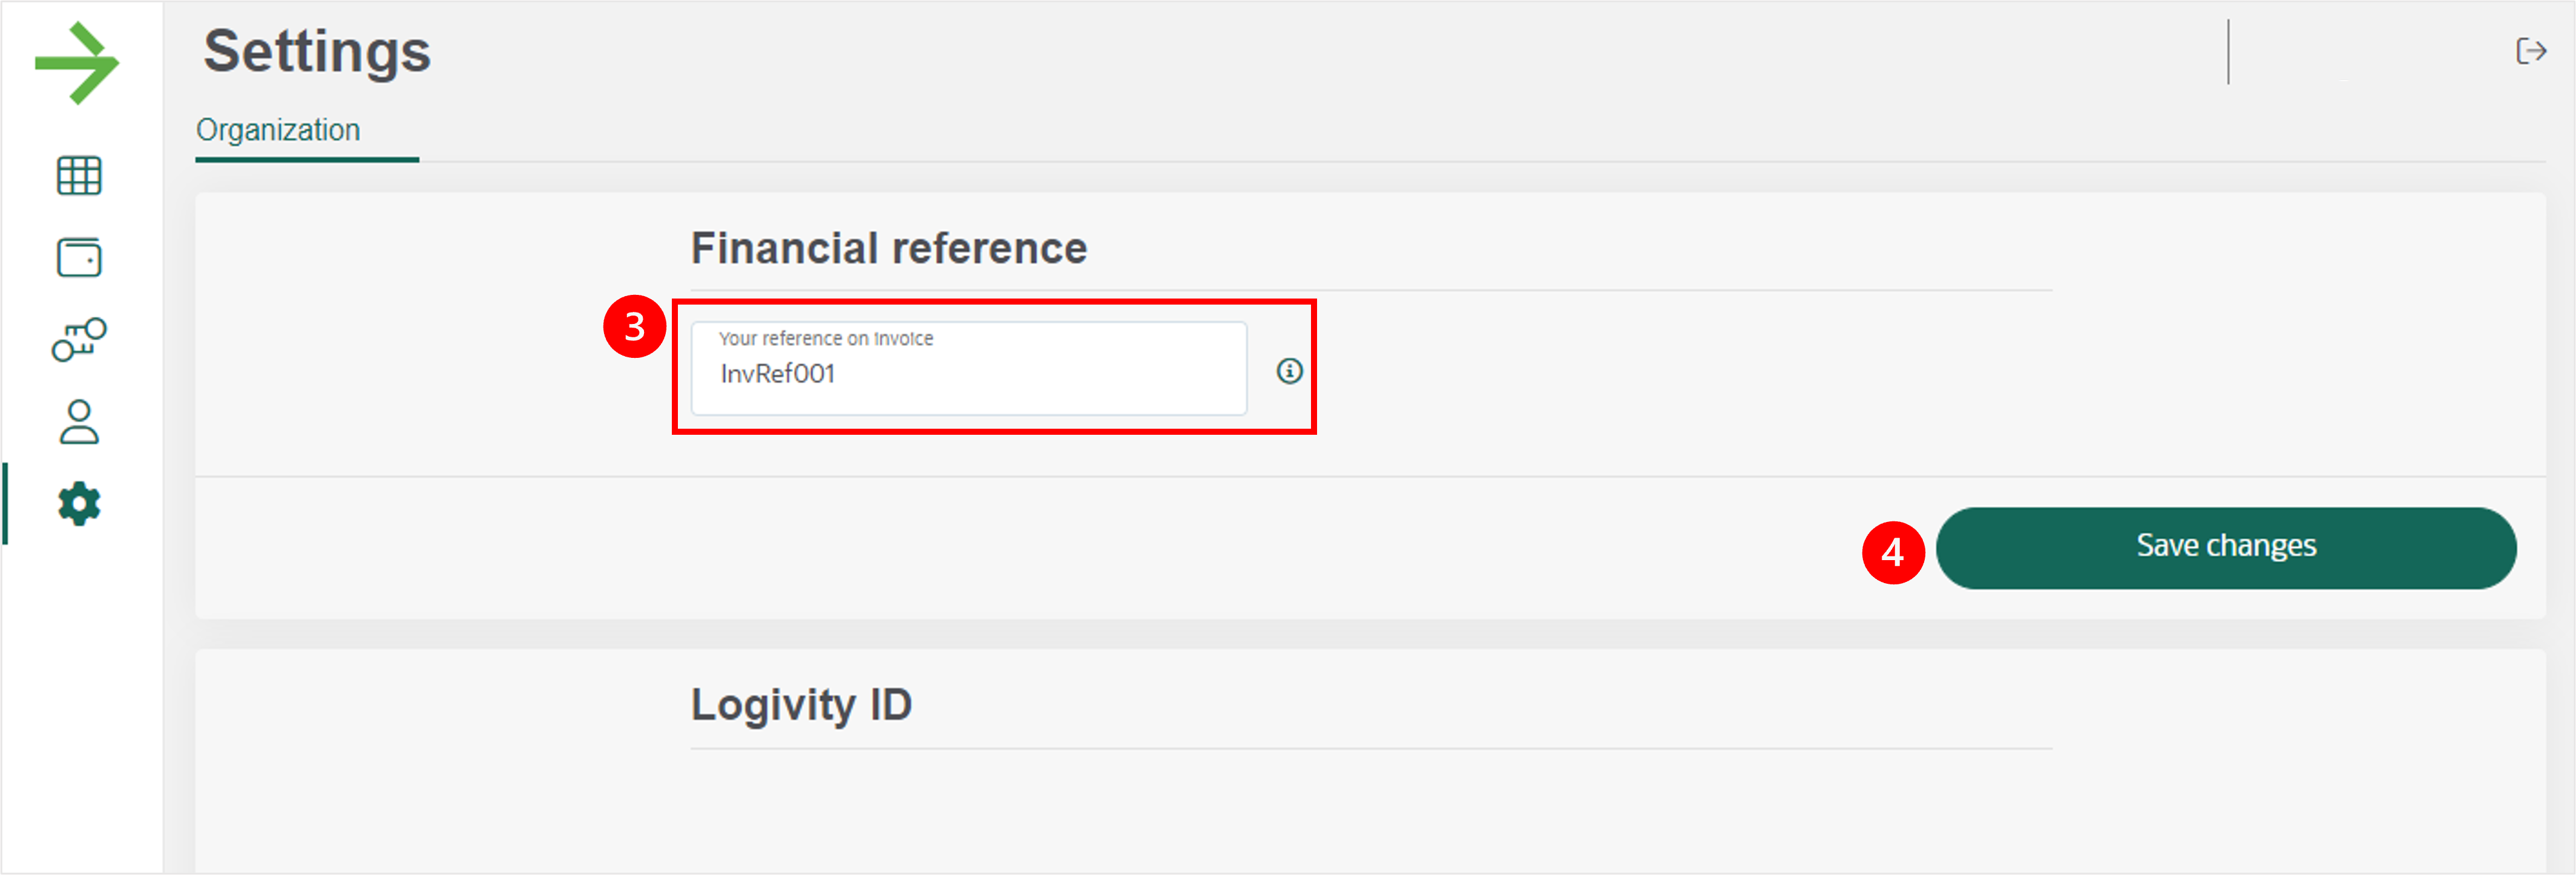Click the Financial reference heading
2576x875 pixels.
888,248
